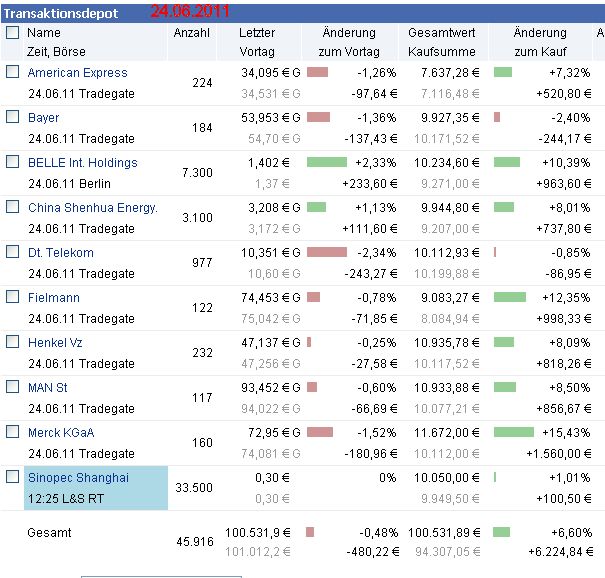
Task: Click the Änderung zum Vortag header
Action: (349, 42)
